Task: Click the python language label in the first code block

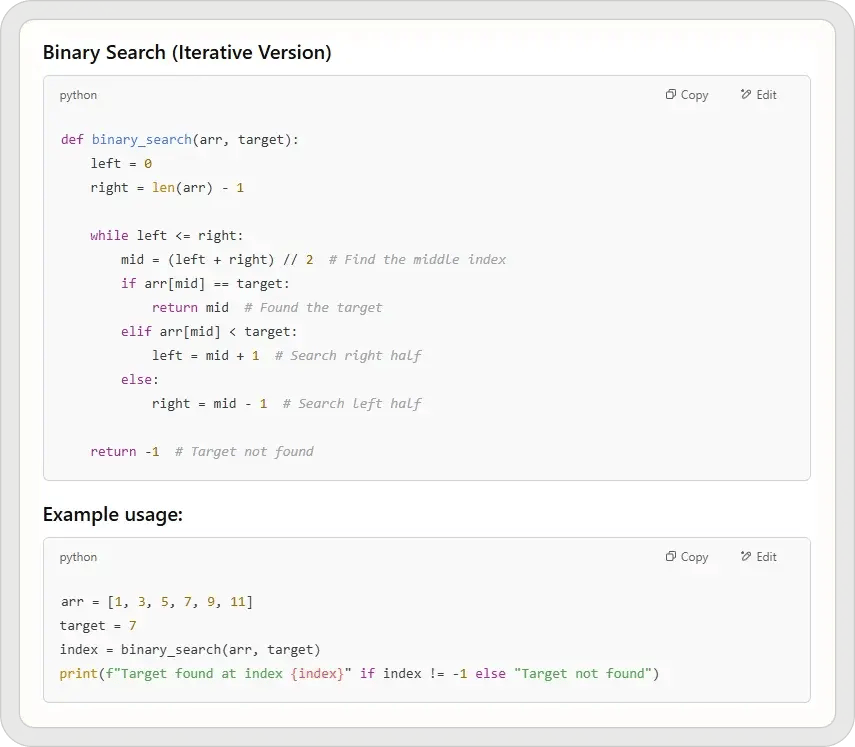Action: click(79, 95)
